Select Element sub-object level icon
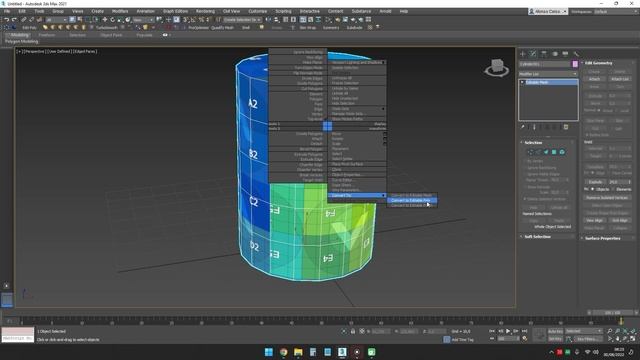The height and width of the screenshot is (360, 640). coord(562,152)
